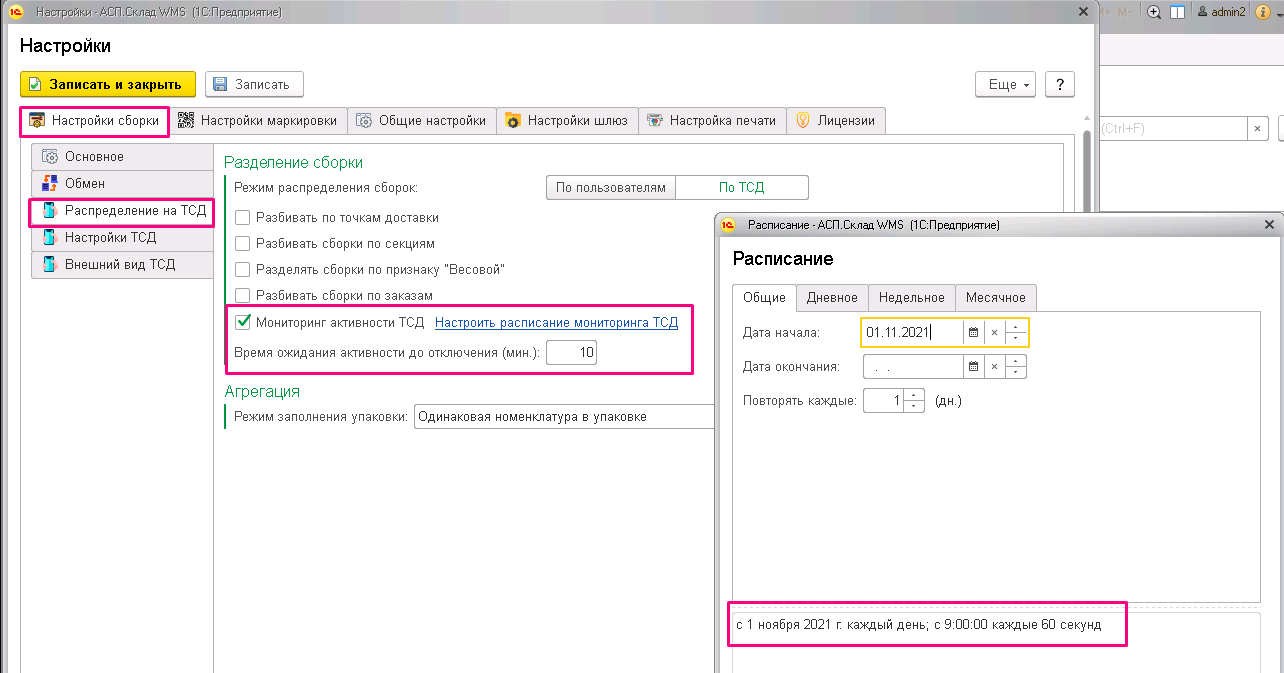Viewport: 1284px width, 673px height.
Task: Switch distribution mode to По пользователям
Action: pyautogui.click(x=611, y=187)
